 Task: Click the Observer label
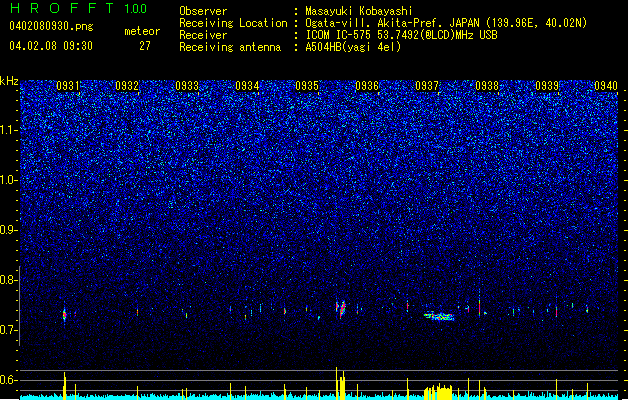203,11
